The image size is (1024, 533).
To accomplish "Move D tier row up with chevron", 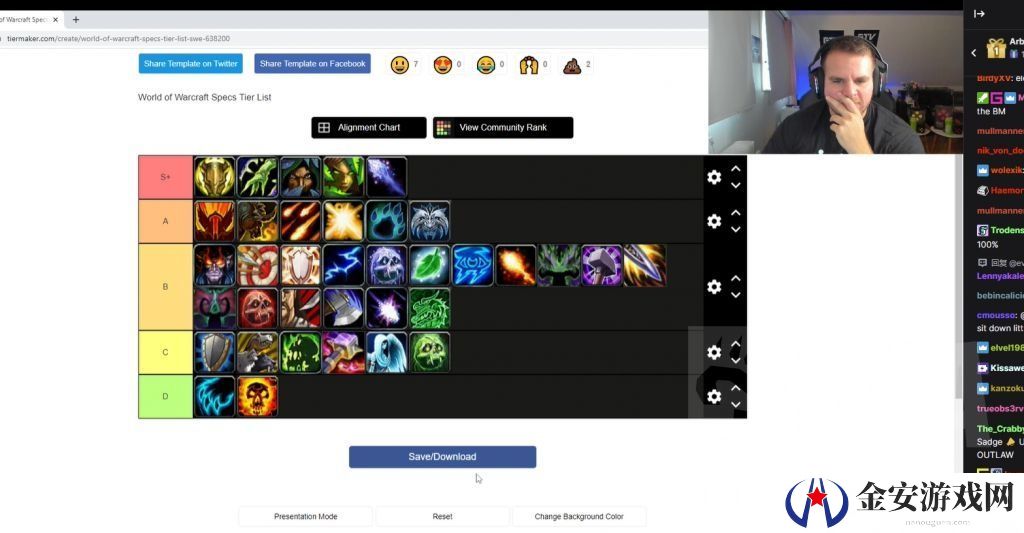I will (x=735, y=388).
